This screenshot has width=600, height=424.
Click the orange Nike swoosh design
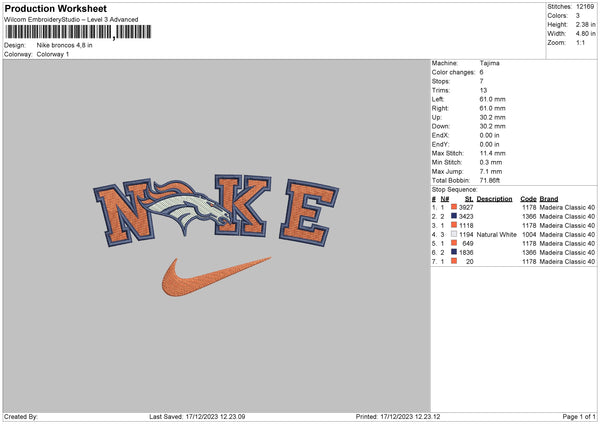(x=216, y=276)
